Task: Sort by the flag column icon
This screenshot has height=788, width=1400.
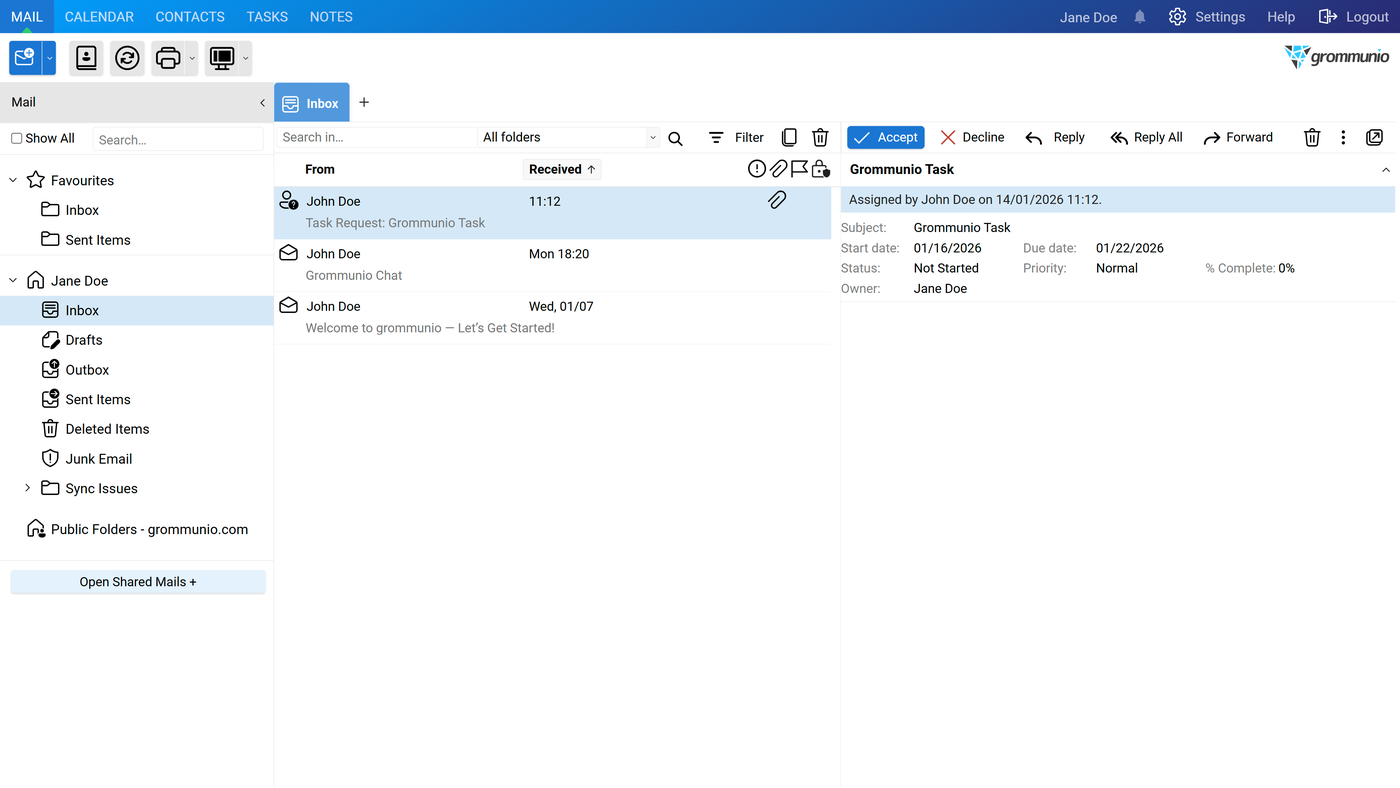Action: pyautogui.click(x=799, y=169)
